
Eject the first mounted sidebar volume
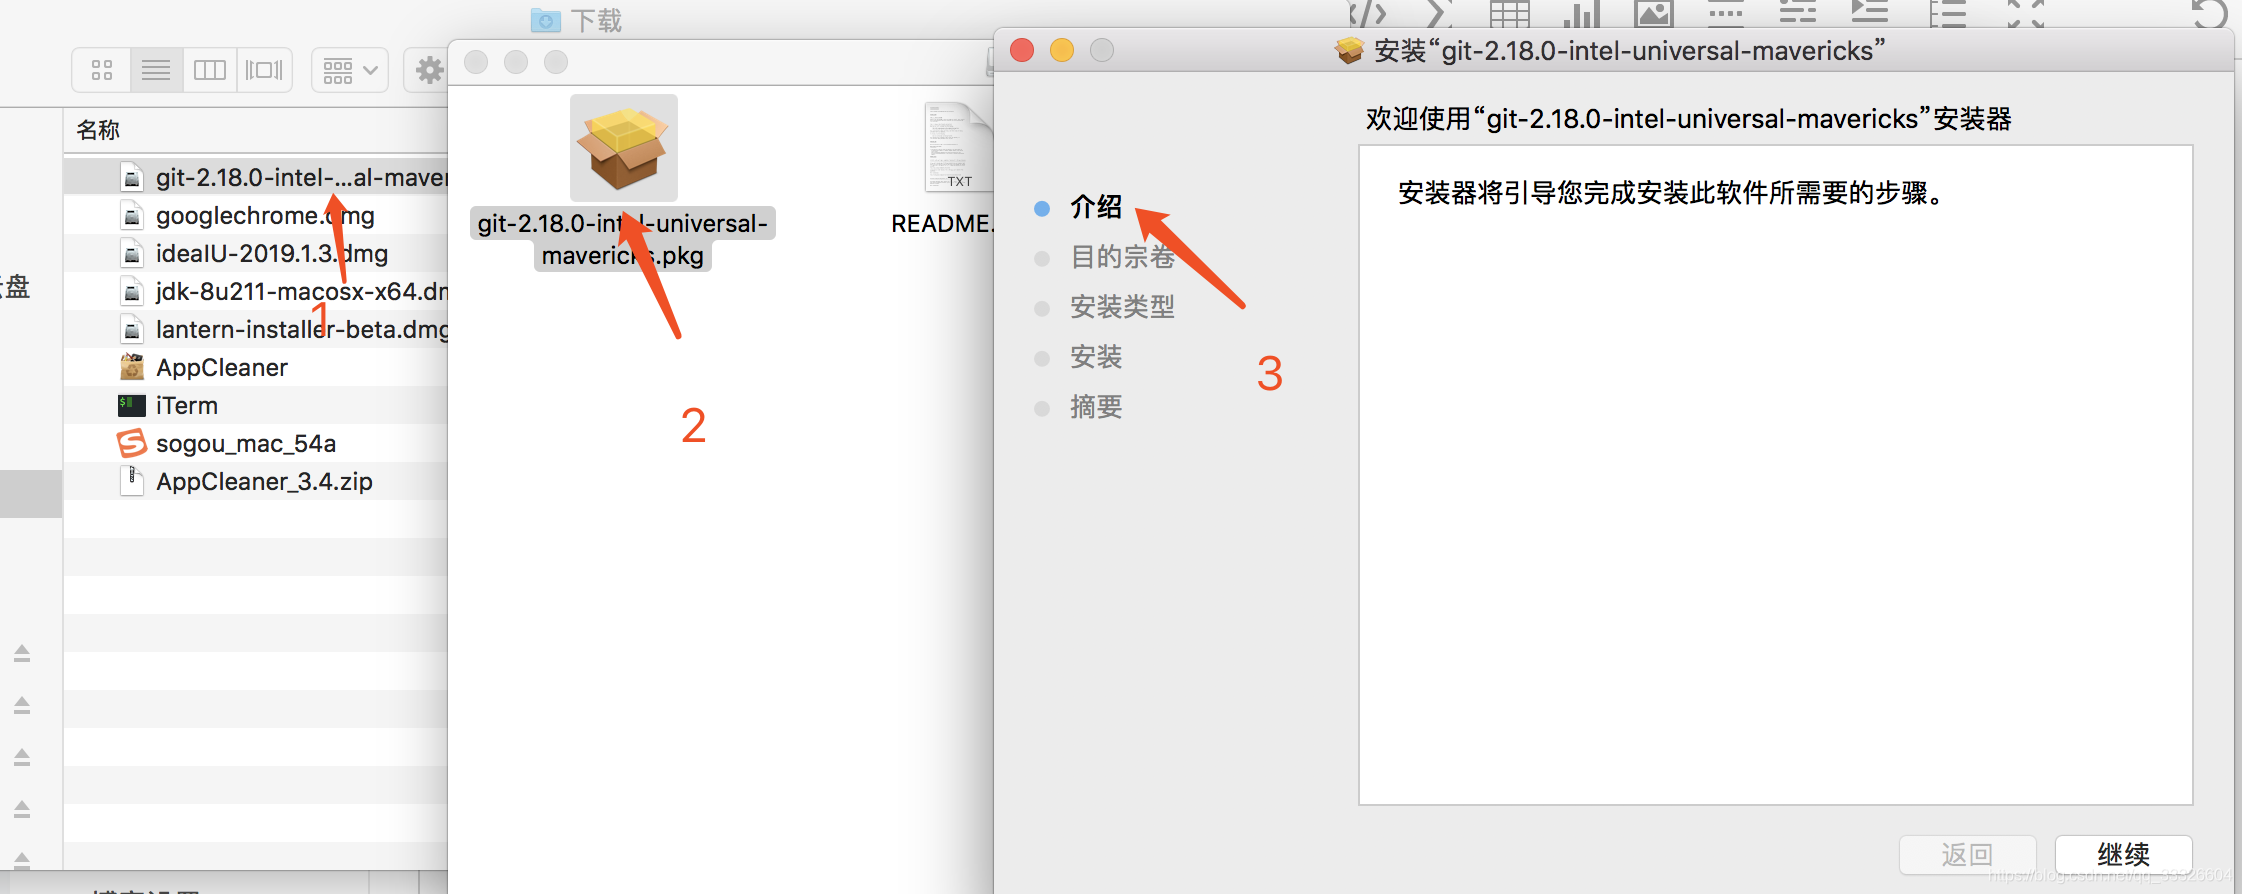click(22, 654)
